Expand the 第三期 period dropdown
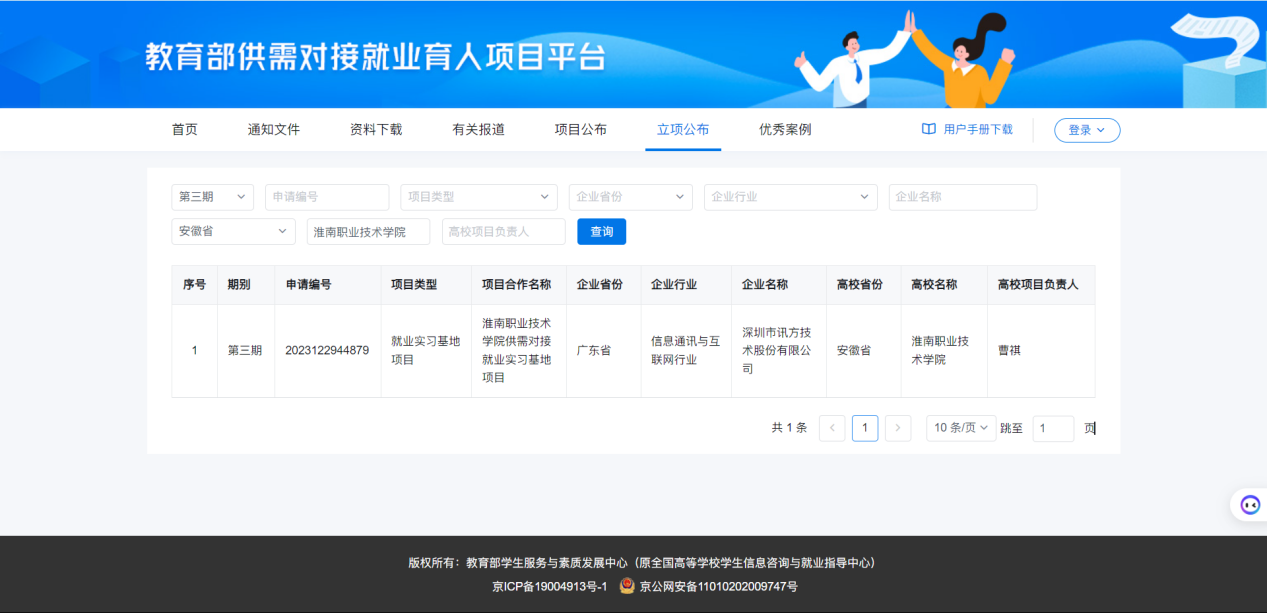The width and height of the screenshot is (1267, 613). [212, 197]
